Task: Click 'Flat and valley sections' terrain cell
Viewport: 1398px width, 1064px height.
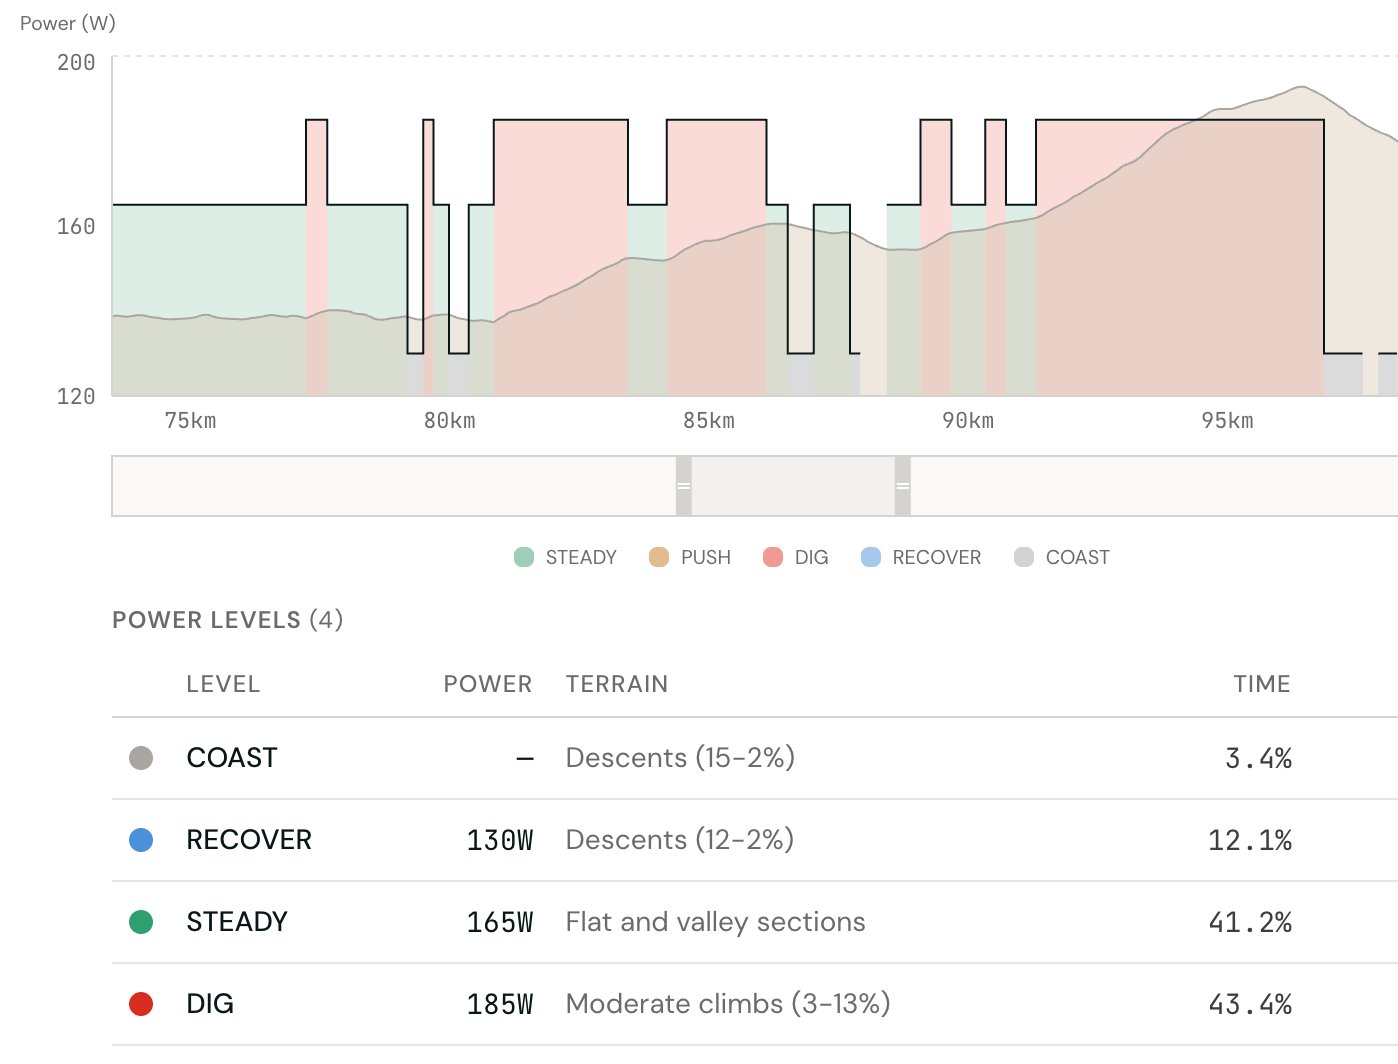Action: (715, 922)
